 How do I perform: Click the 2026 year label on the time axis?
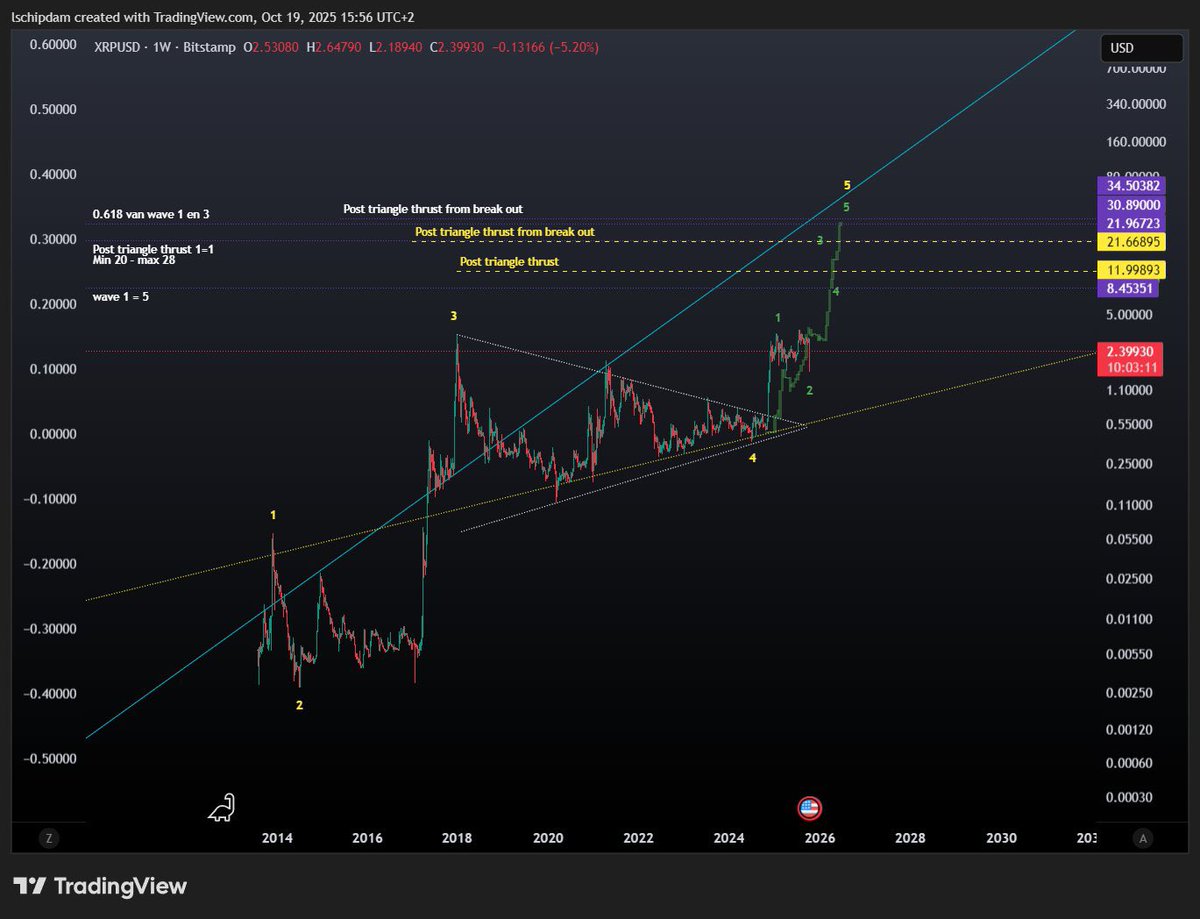pyautogui.click(x=820, y=838)
